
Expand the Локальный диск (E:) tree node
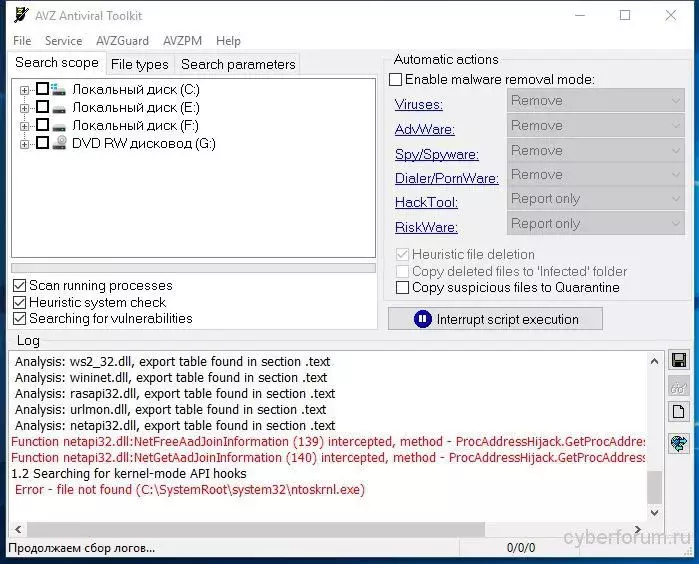[x=25, y=108]
